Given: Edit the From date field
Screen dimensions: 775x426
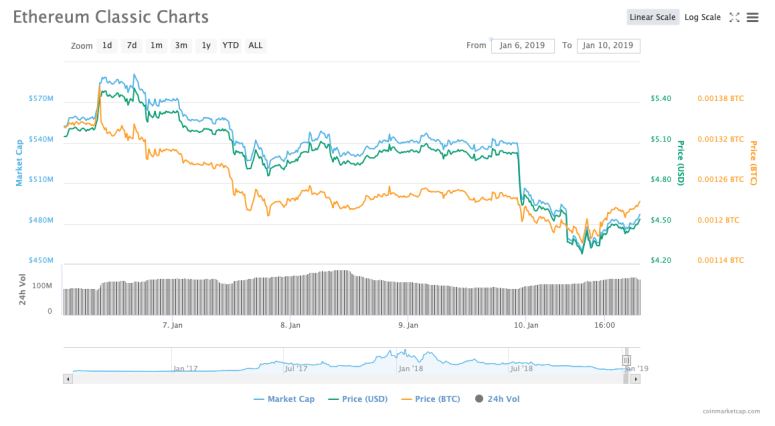Looking at the screenshot, I should (522, 45).
